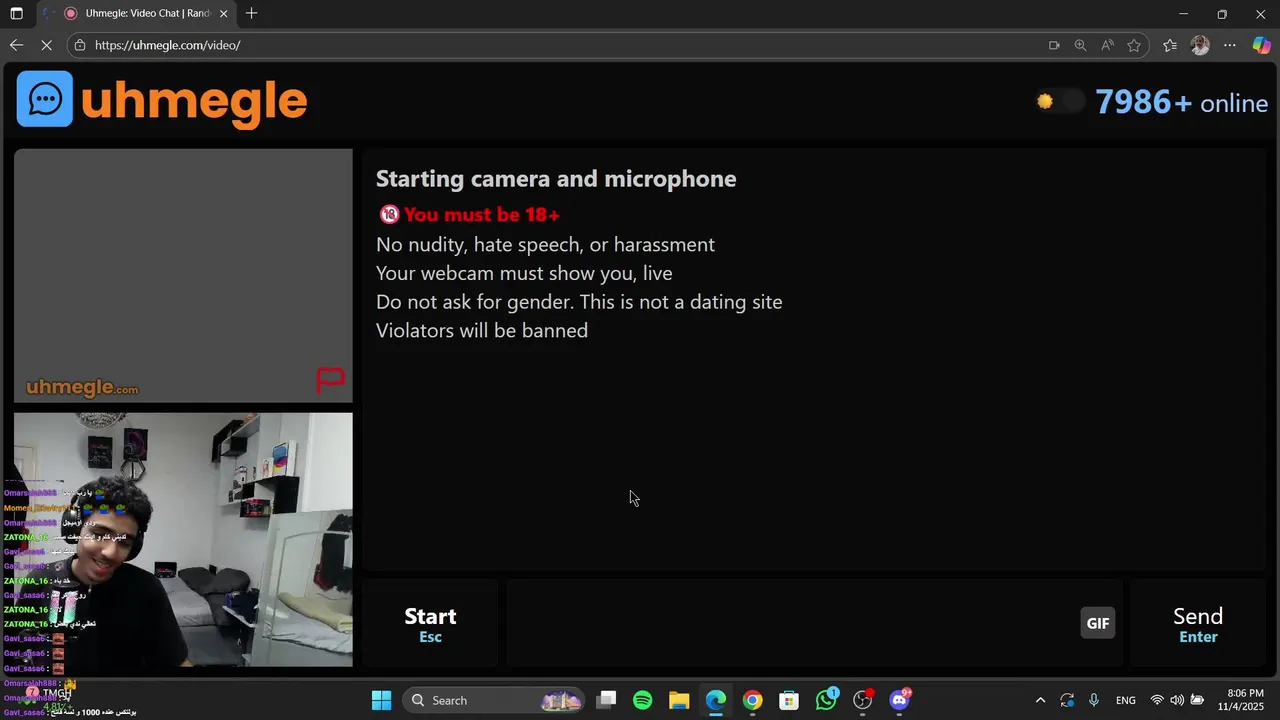Open the Favorites list icon
1280x720 pixels.
click(x=1170, y=45)
